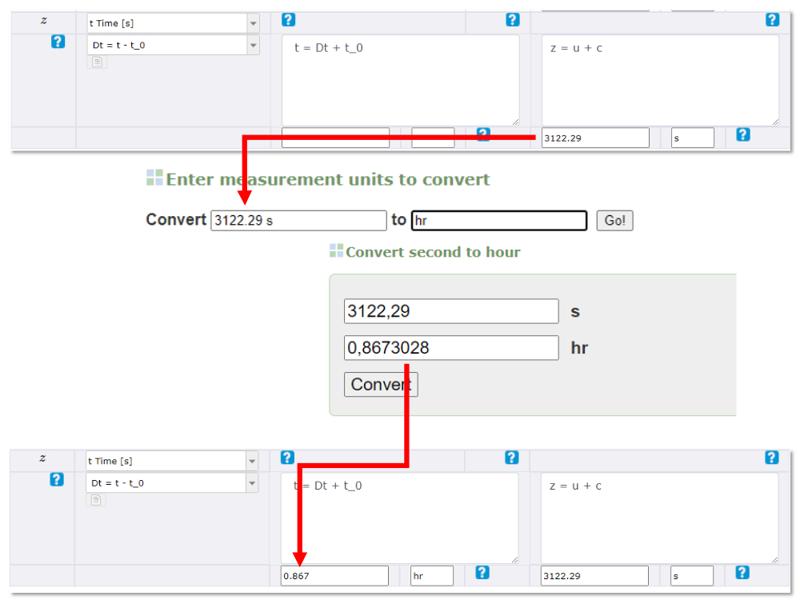The image size is (800, 600).
Task: Click help icon left of lower Dt formula dropdown
Action: 57,480
